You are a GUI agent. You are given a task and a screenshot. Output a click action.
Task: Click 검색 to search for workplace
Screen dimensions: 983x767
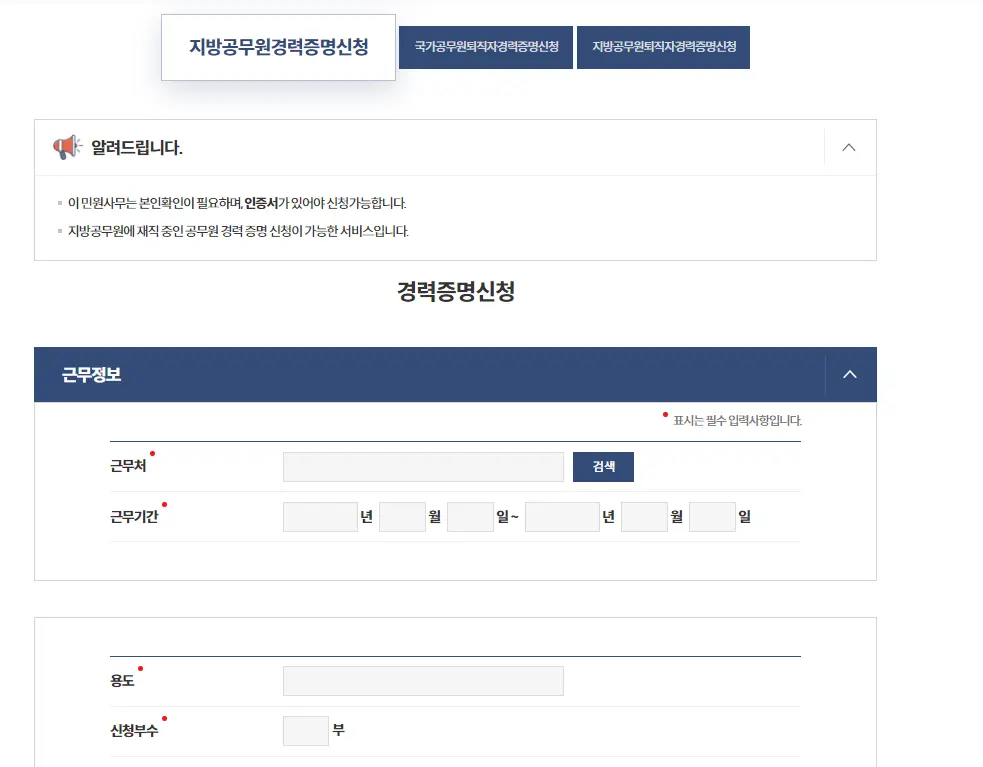(603, 466)
